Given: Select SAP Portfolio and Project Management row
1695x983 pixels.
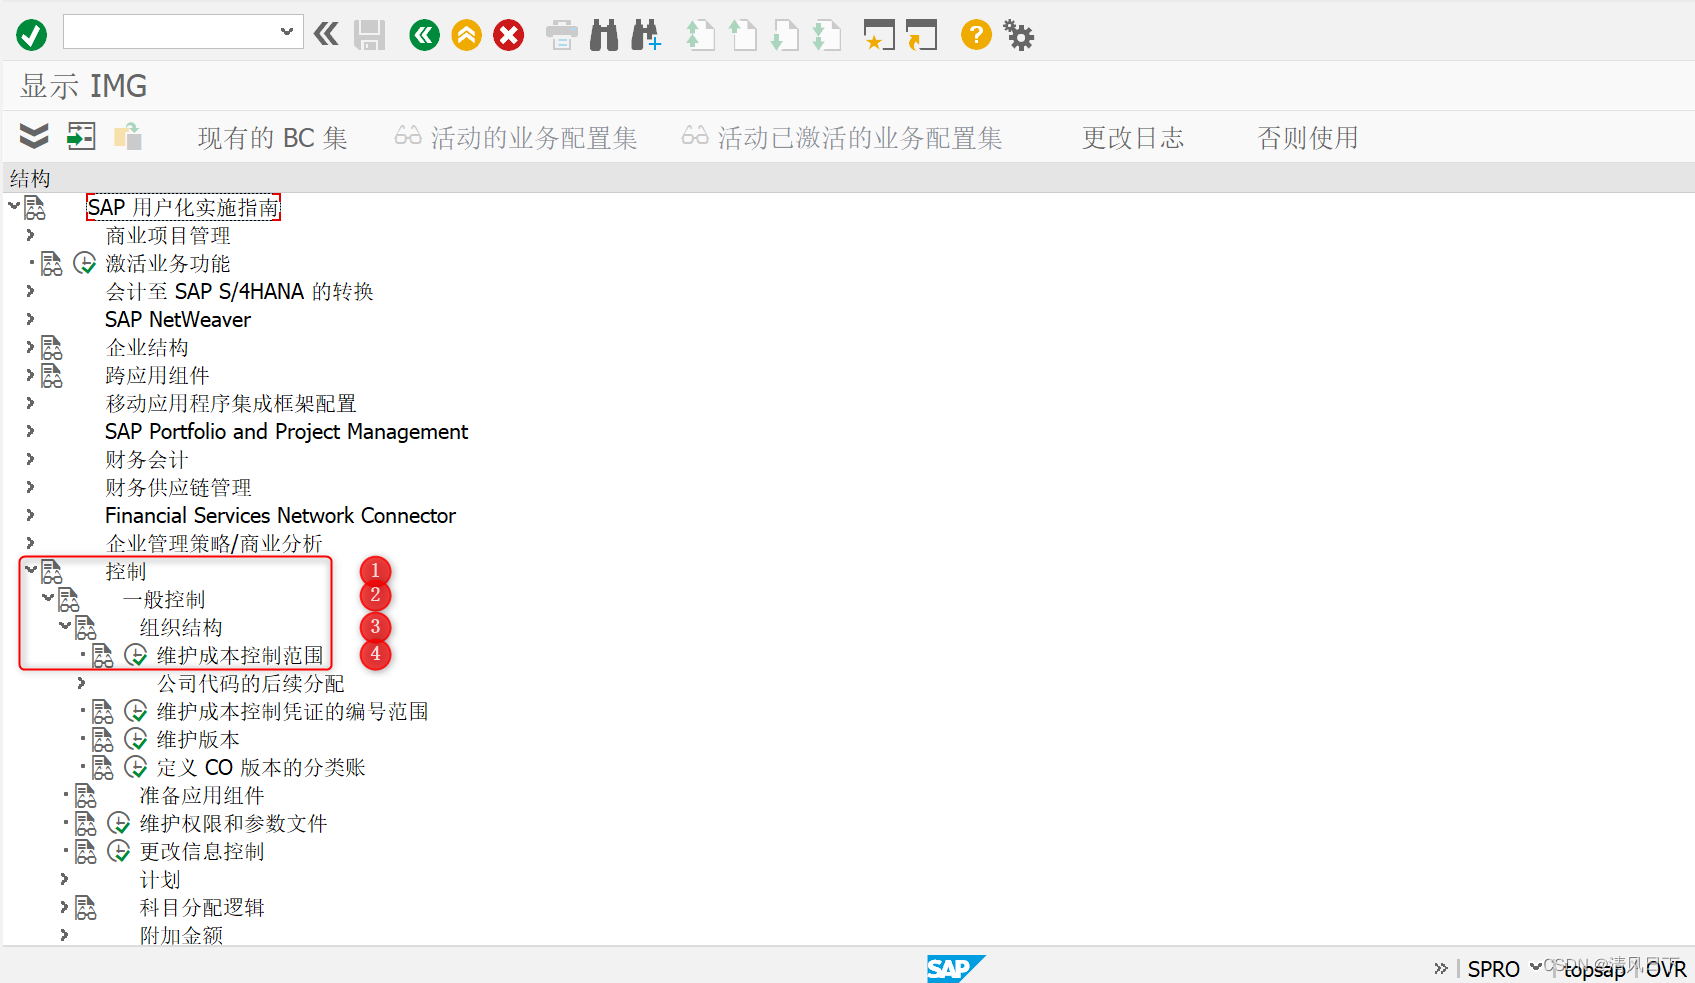Looking at the screenshot, I should 286,431.
